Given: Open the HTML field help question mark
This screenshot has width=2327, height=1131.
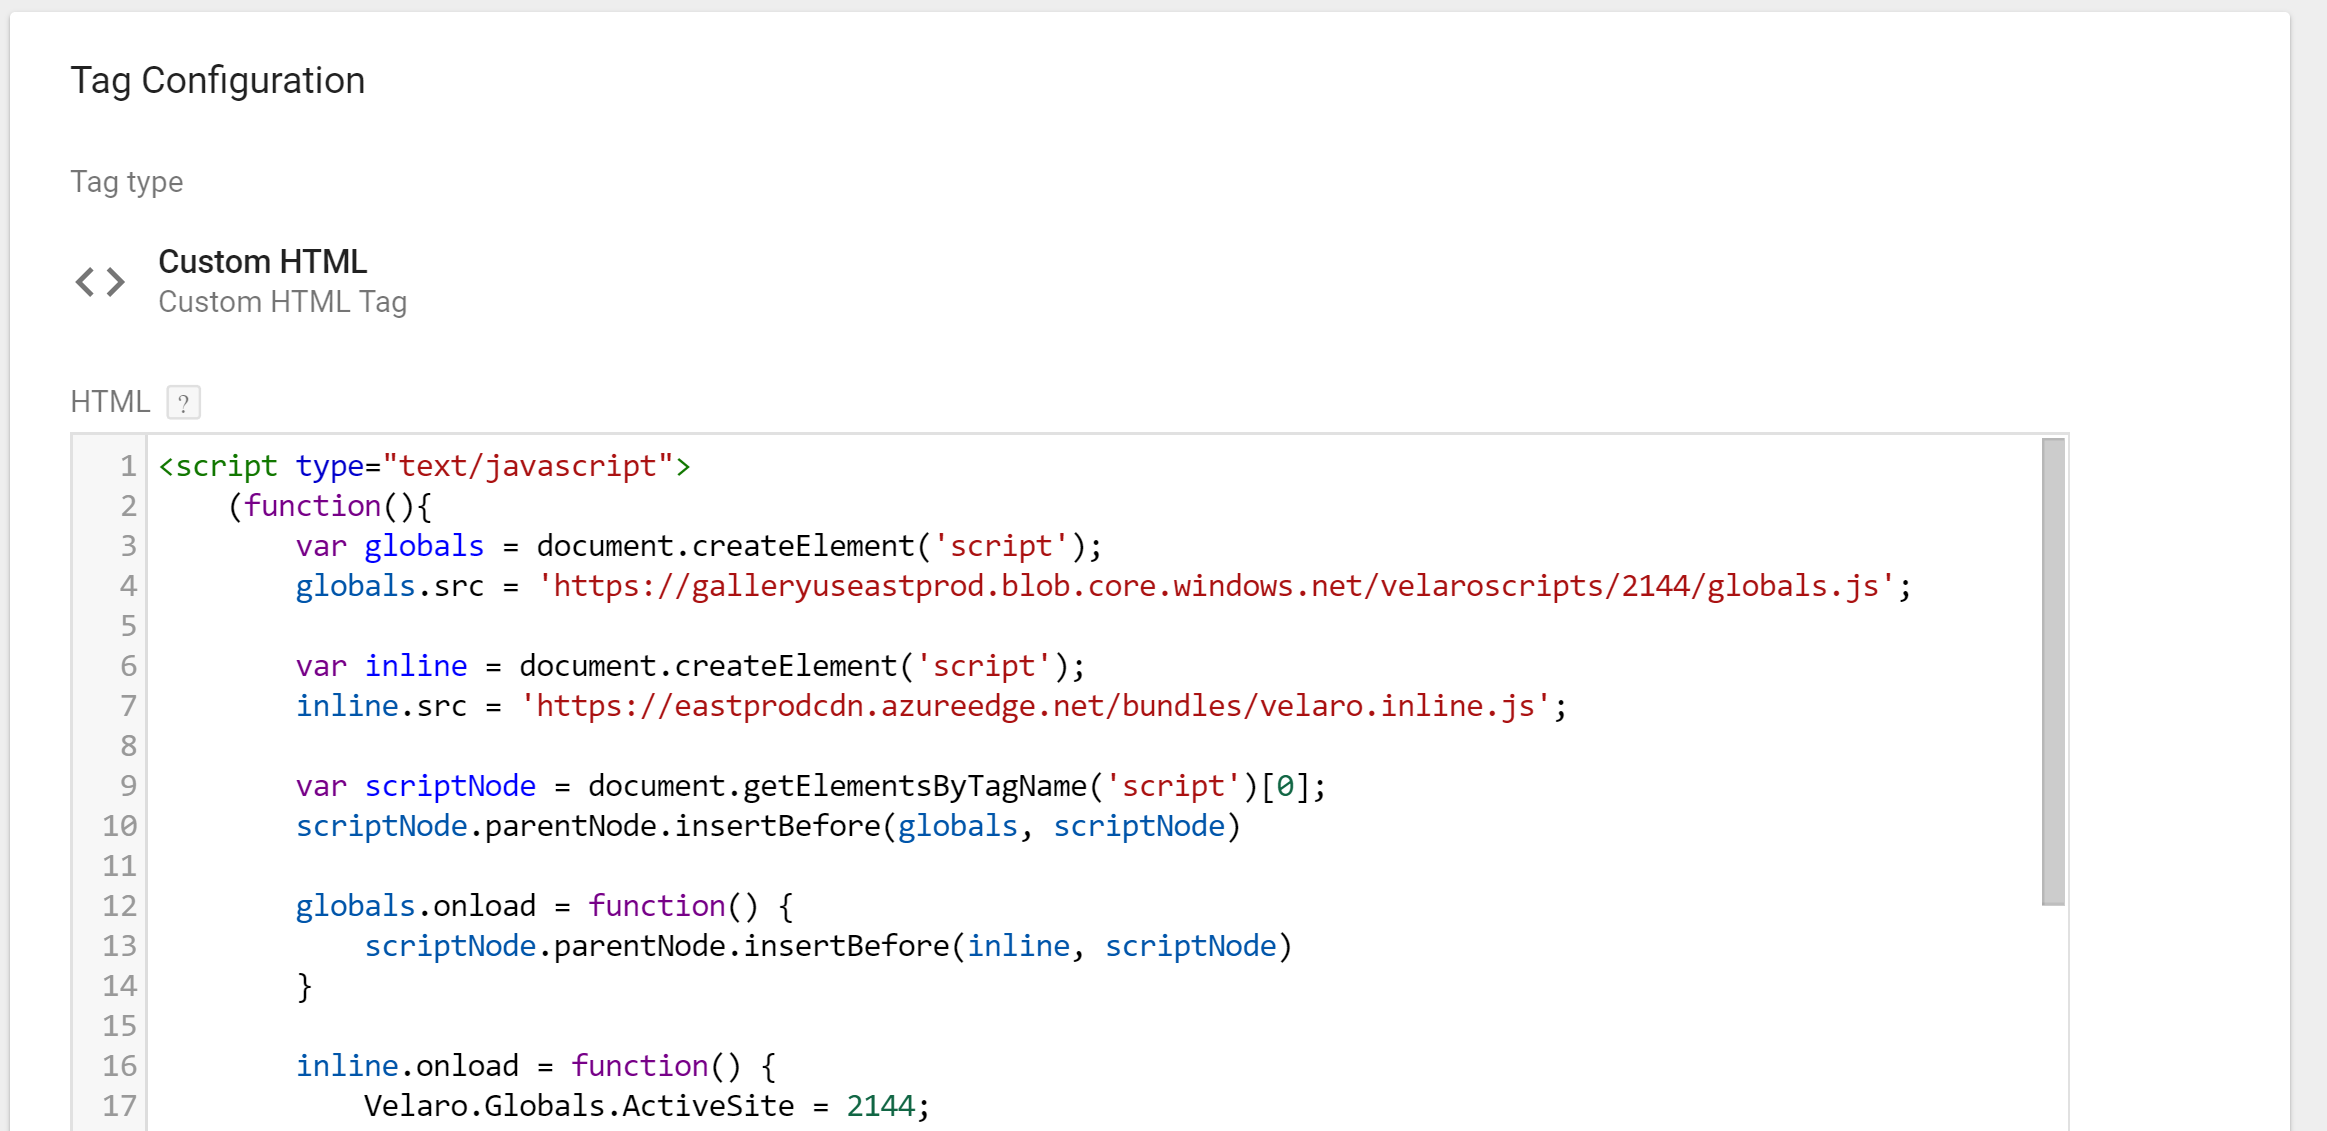Looking at the screenshot, I should click(183, 403).
